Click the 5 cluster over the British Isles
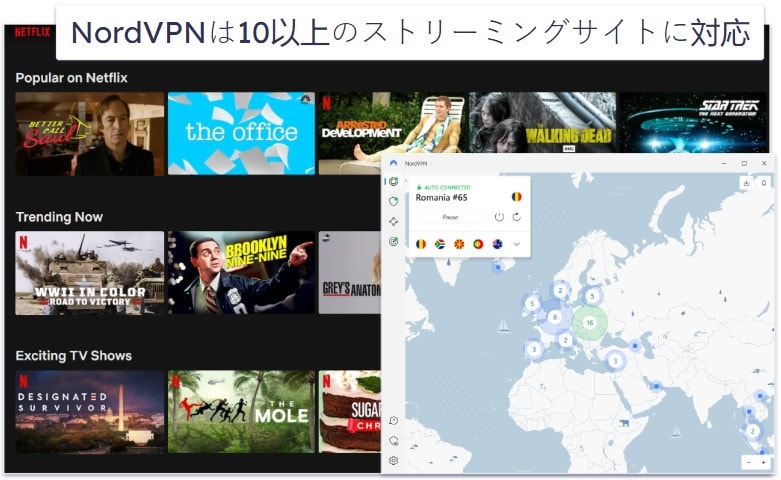This screenshot has width=781, height=480. point(532,303)
